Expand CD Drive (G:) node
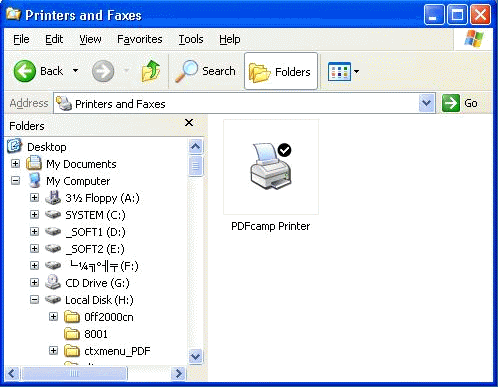Image resolution: width=498 pixels, height=387 pixels. [x=34, y=283]
